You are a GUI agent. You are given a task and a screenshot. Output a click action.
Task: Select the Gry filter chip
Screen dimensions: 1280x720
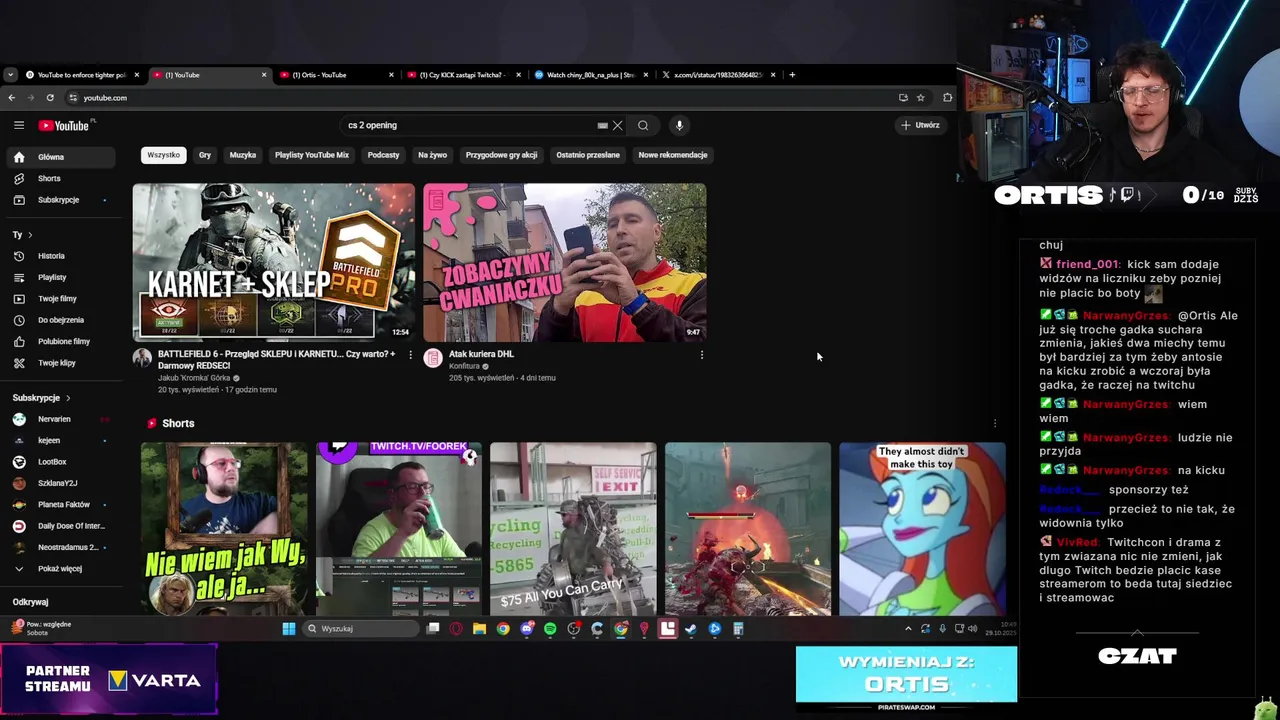(205, 155)
